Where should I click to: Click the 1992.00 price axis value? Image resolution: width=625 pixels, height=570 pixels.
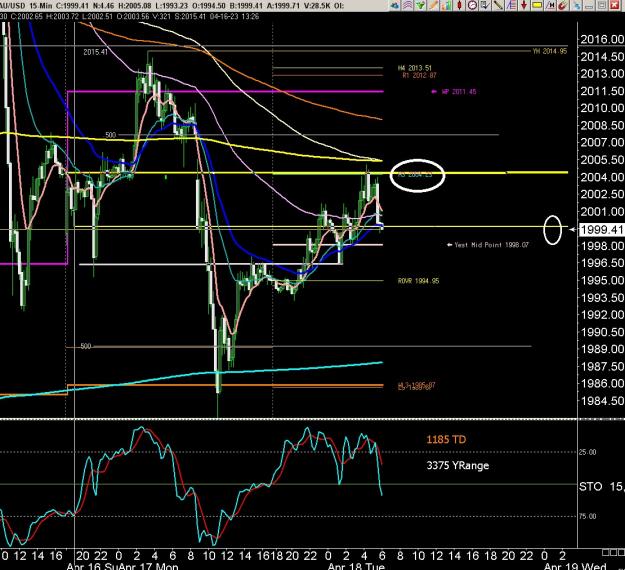[602, 314]
